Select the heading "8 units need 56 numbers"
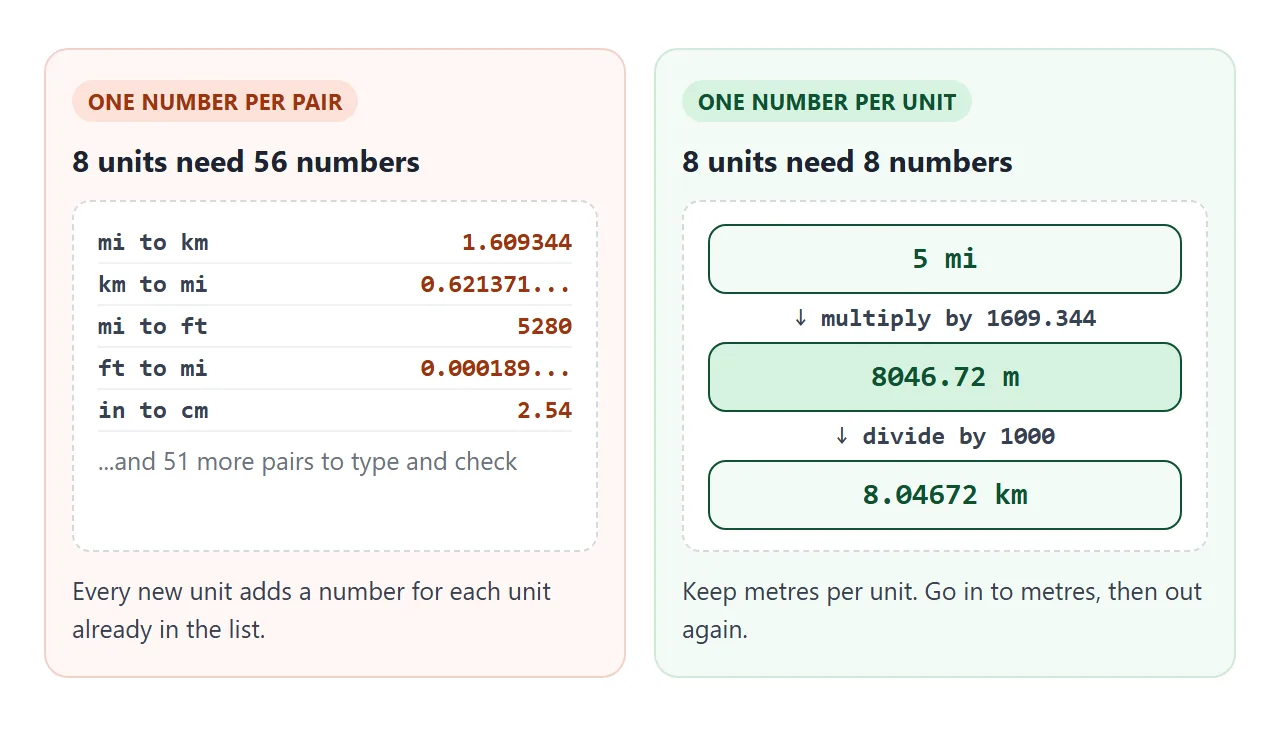Image resolution: width=1280 pixels, height=730 pixels. [x=246, y=162]
